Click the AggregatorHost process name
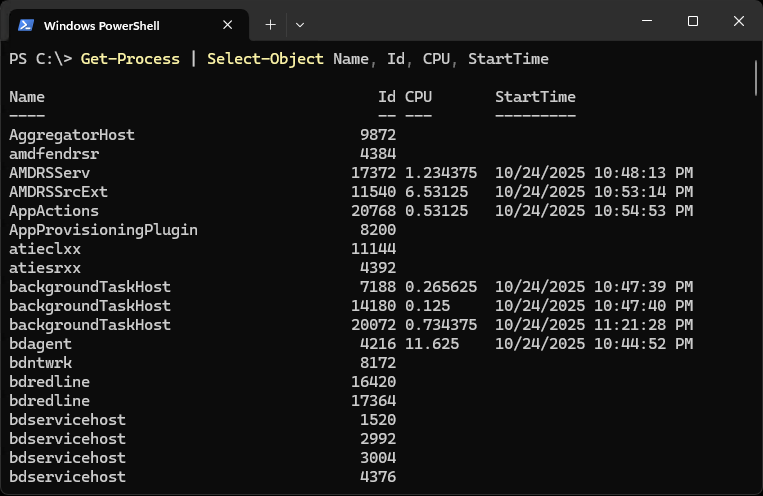 [72, 135]
